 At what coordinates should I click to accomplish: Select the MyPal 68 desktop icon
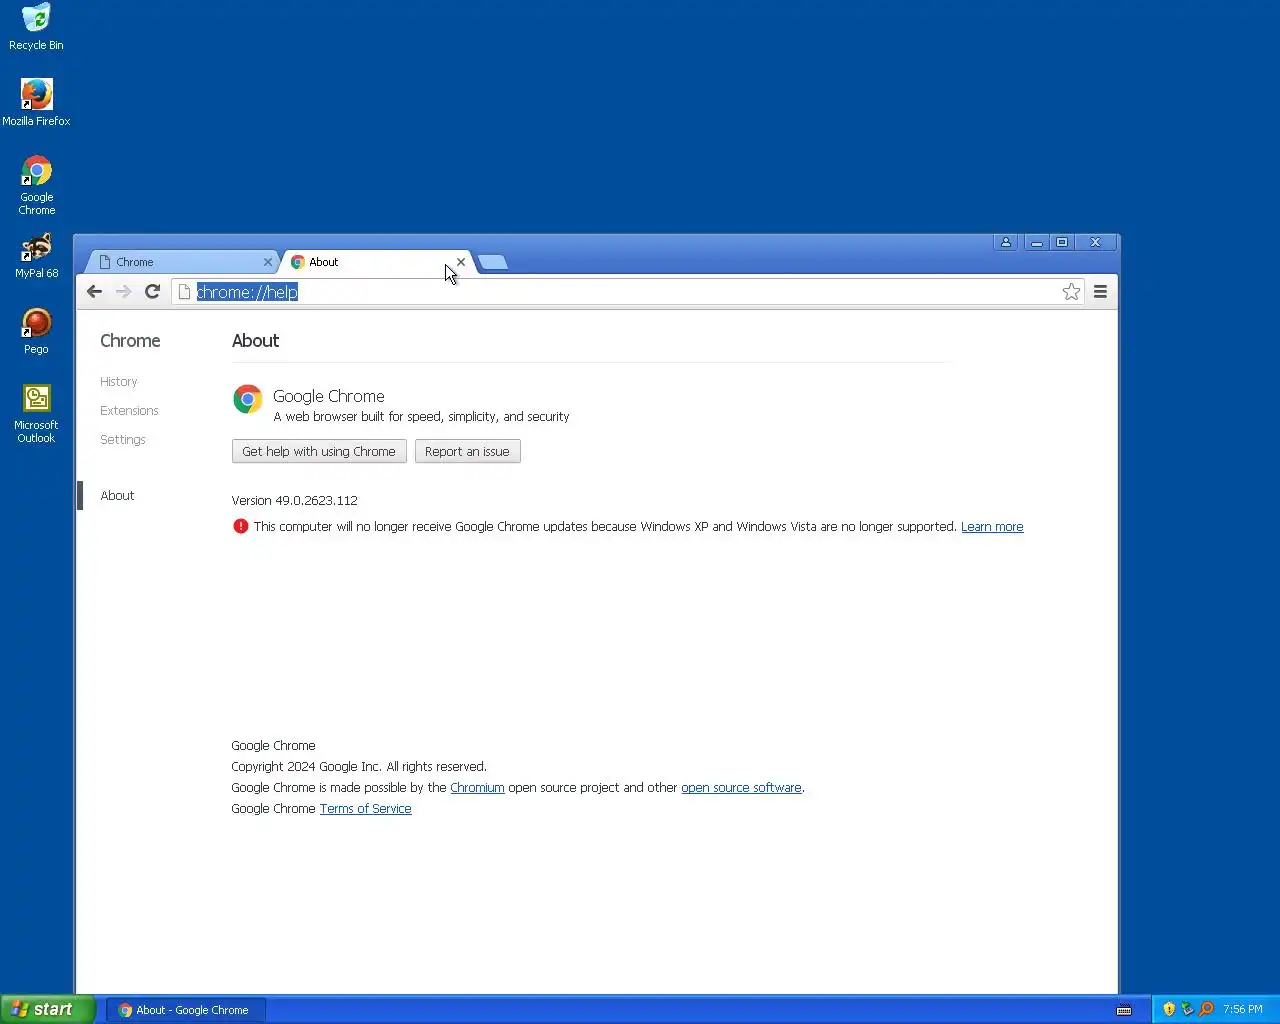[36, 256]
